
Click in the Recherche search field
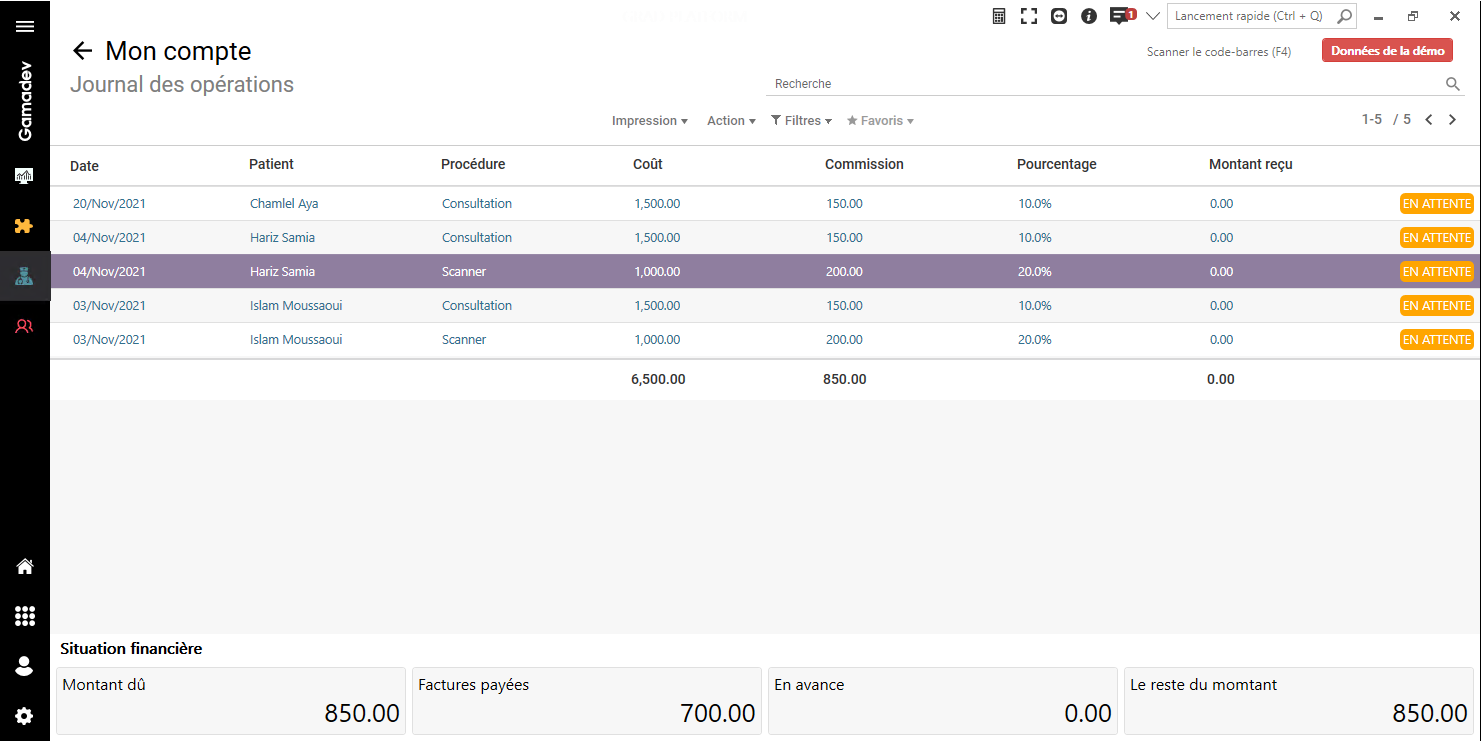point(1100,84)
